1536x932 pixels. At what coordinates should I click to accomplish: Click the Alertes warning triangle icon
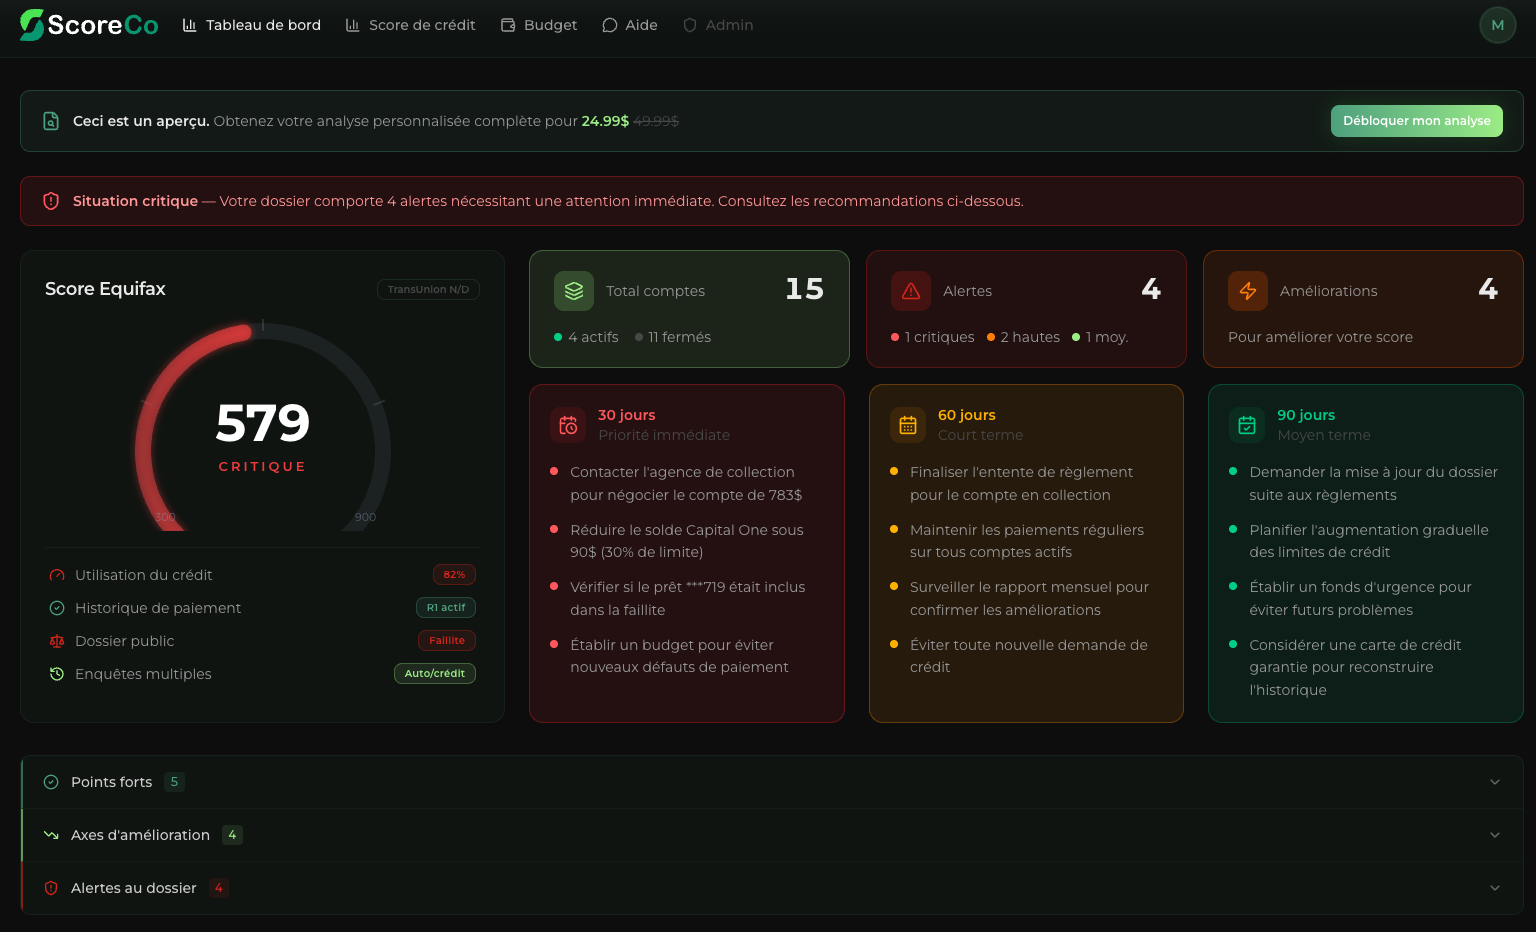pyautogui.click(x=911, y=291)
